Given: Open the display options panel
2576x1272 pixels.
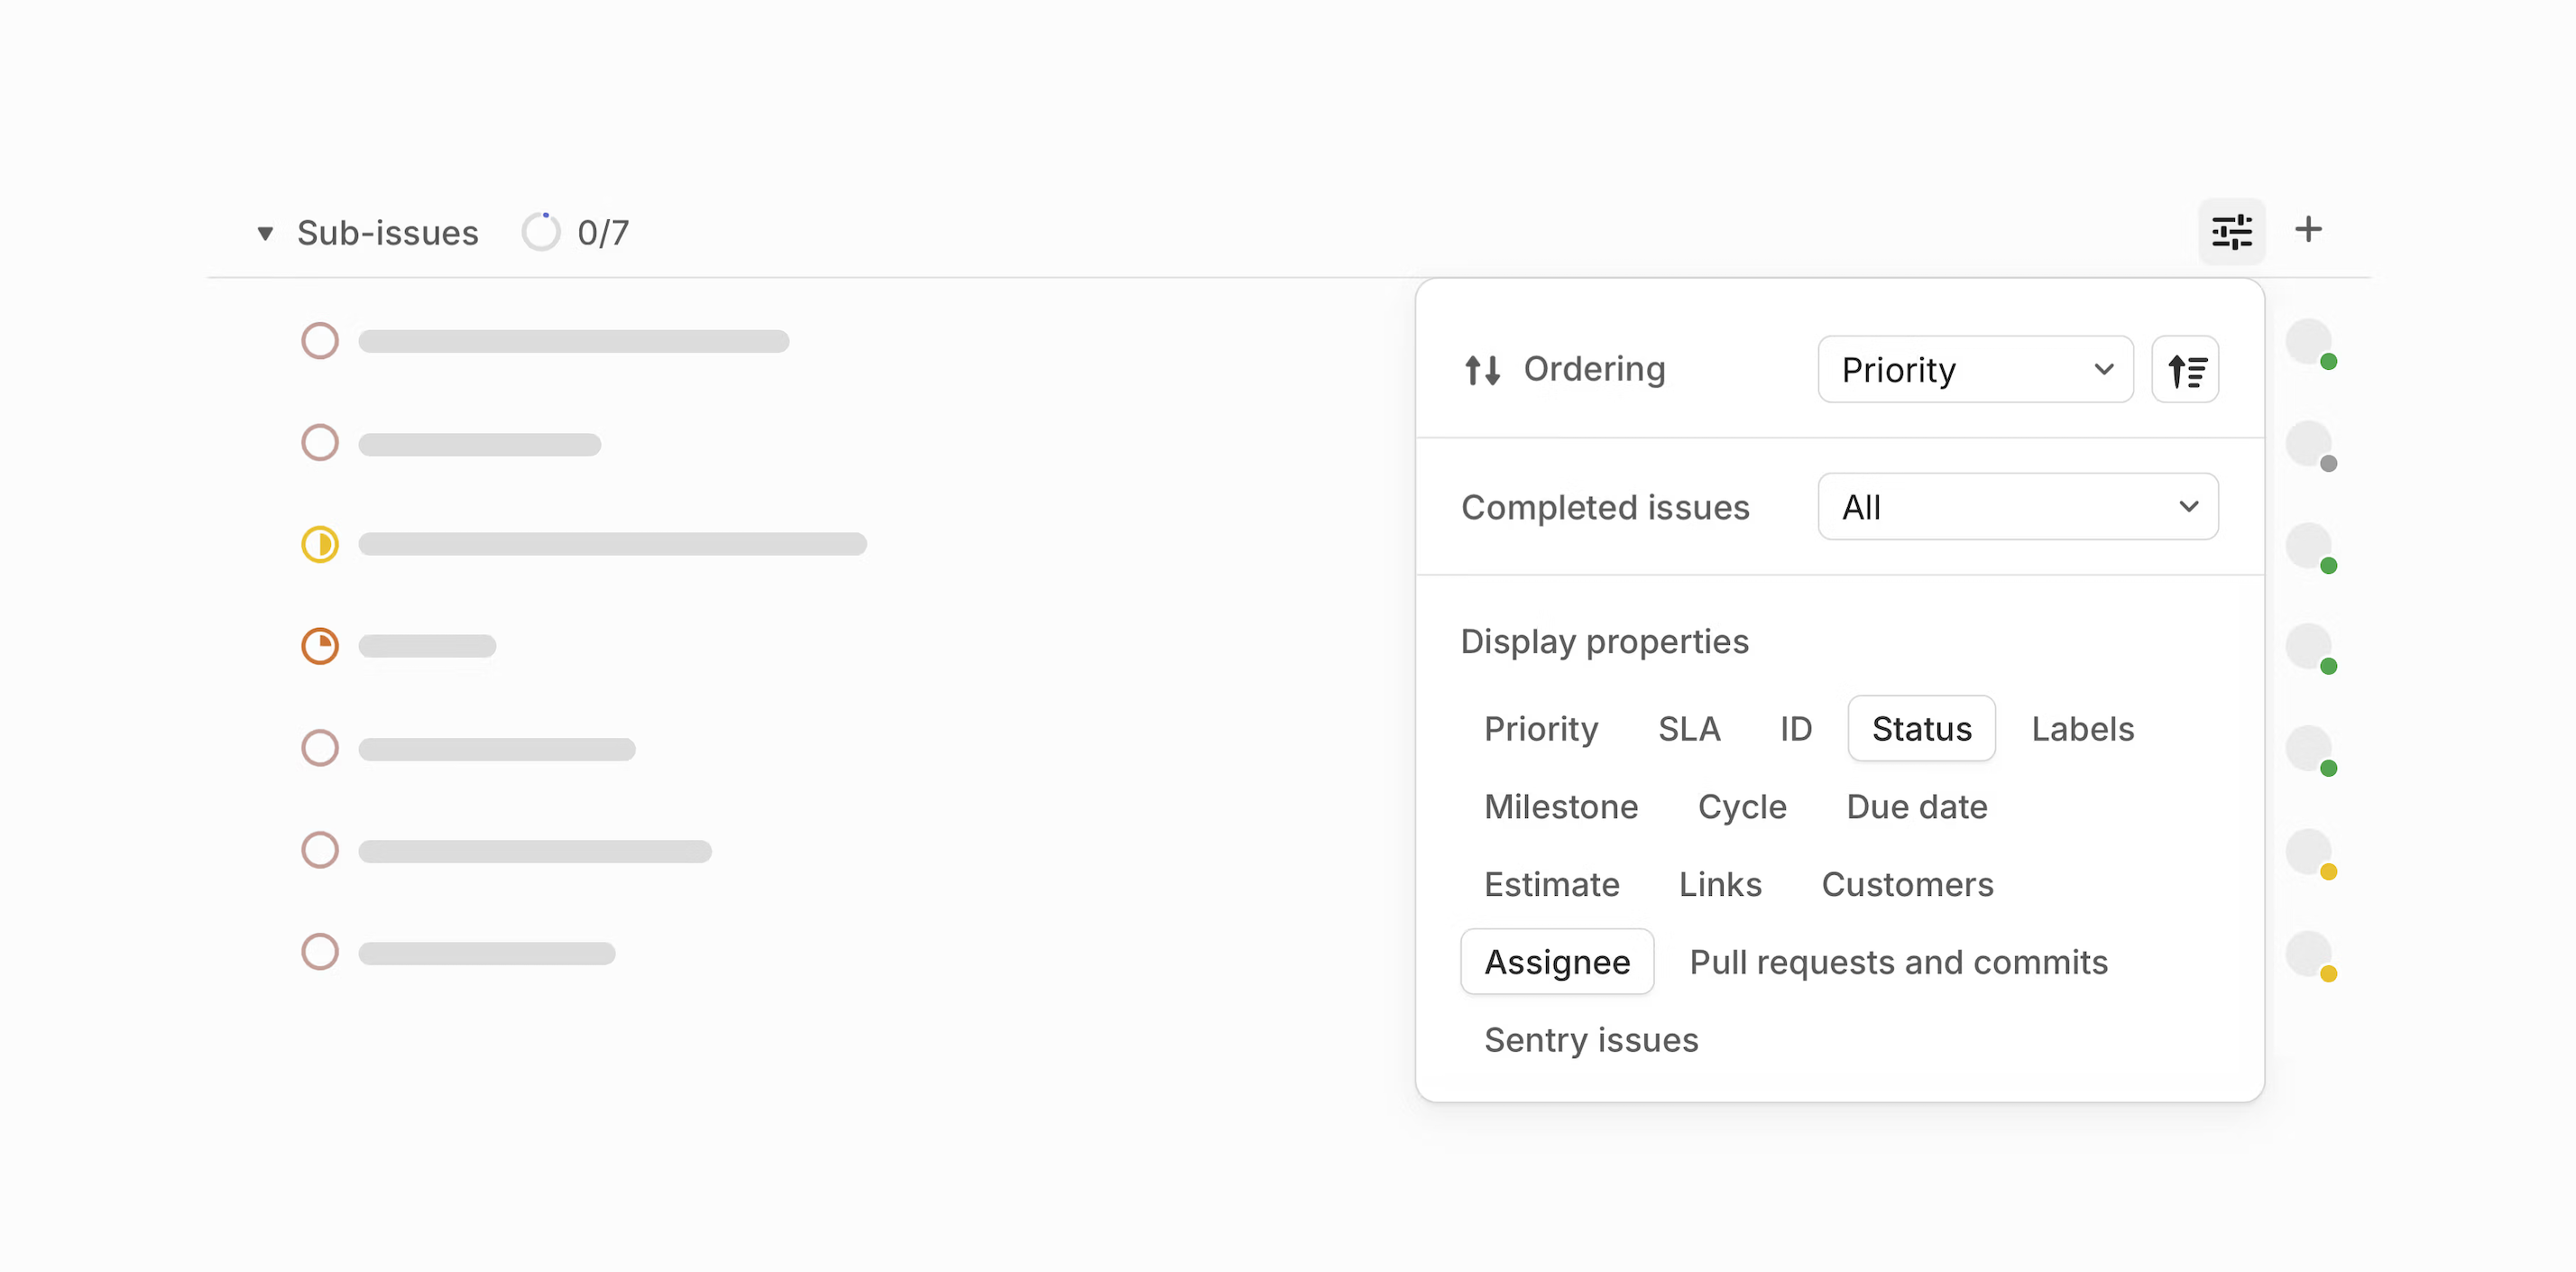Looking at the screenshot, I should tap(2233, 230).
